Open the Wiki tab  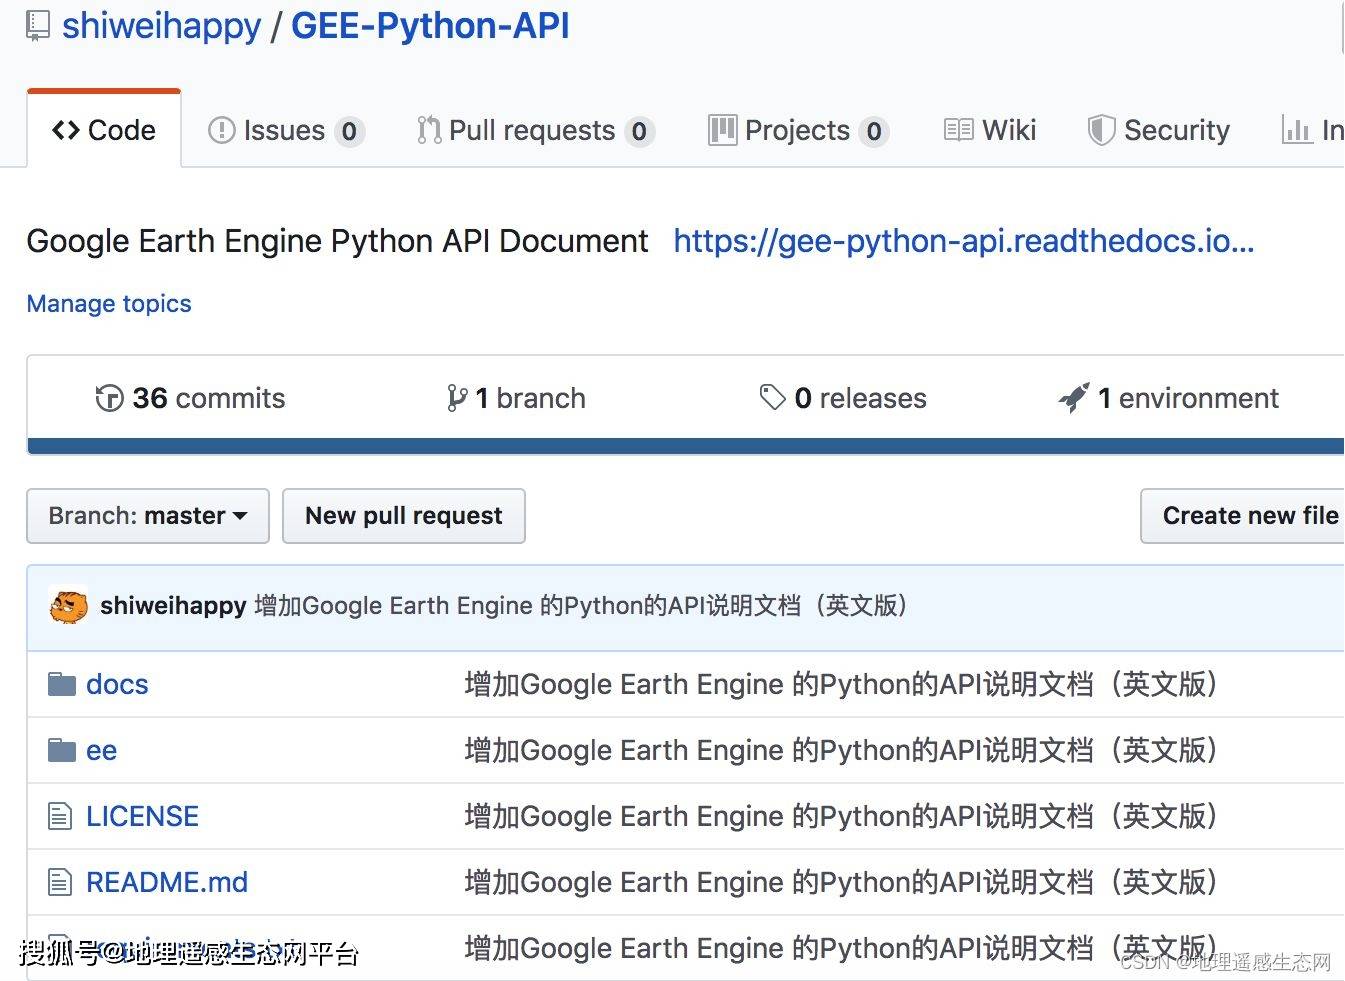(990, 130)
